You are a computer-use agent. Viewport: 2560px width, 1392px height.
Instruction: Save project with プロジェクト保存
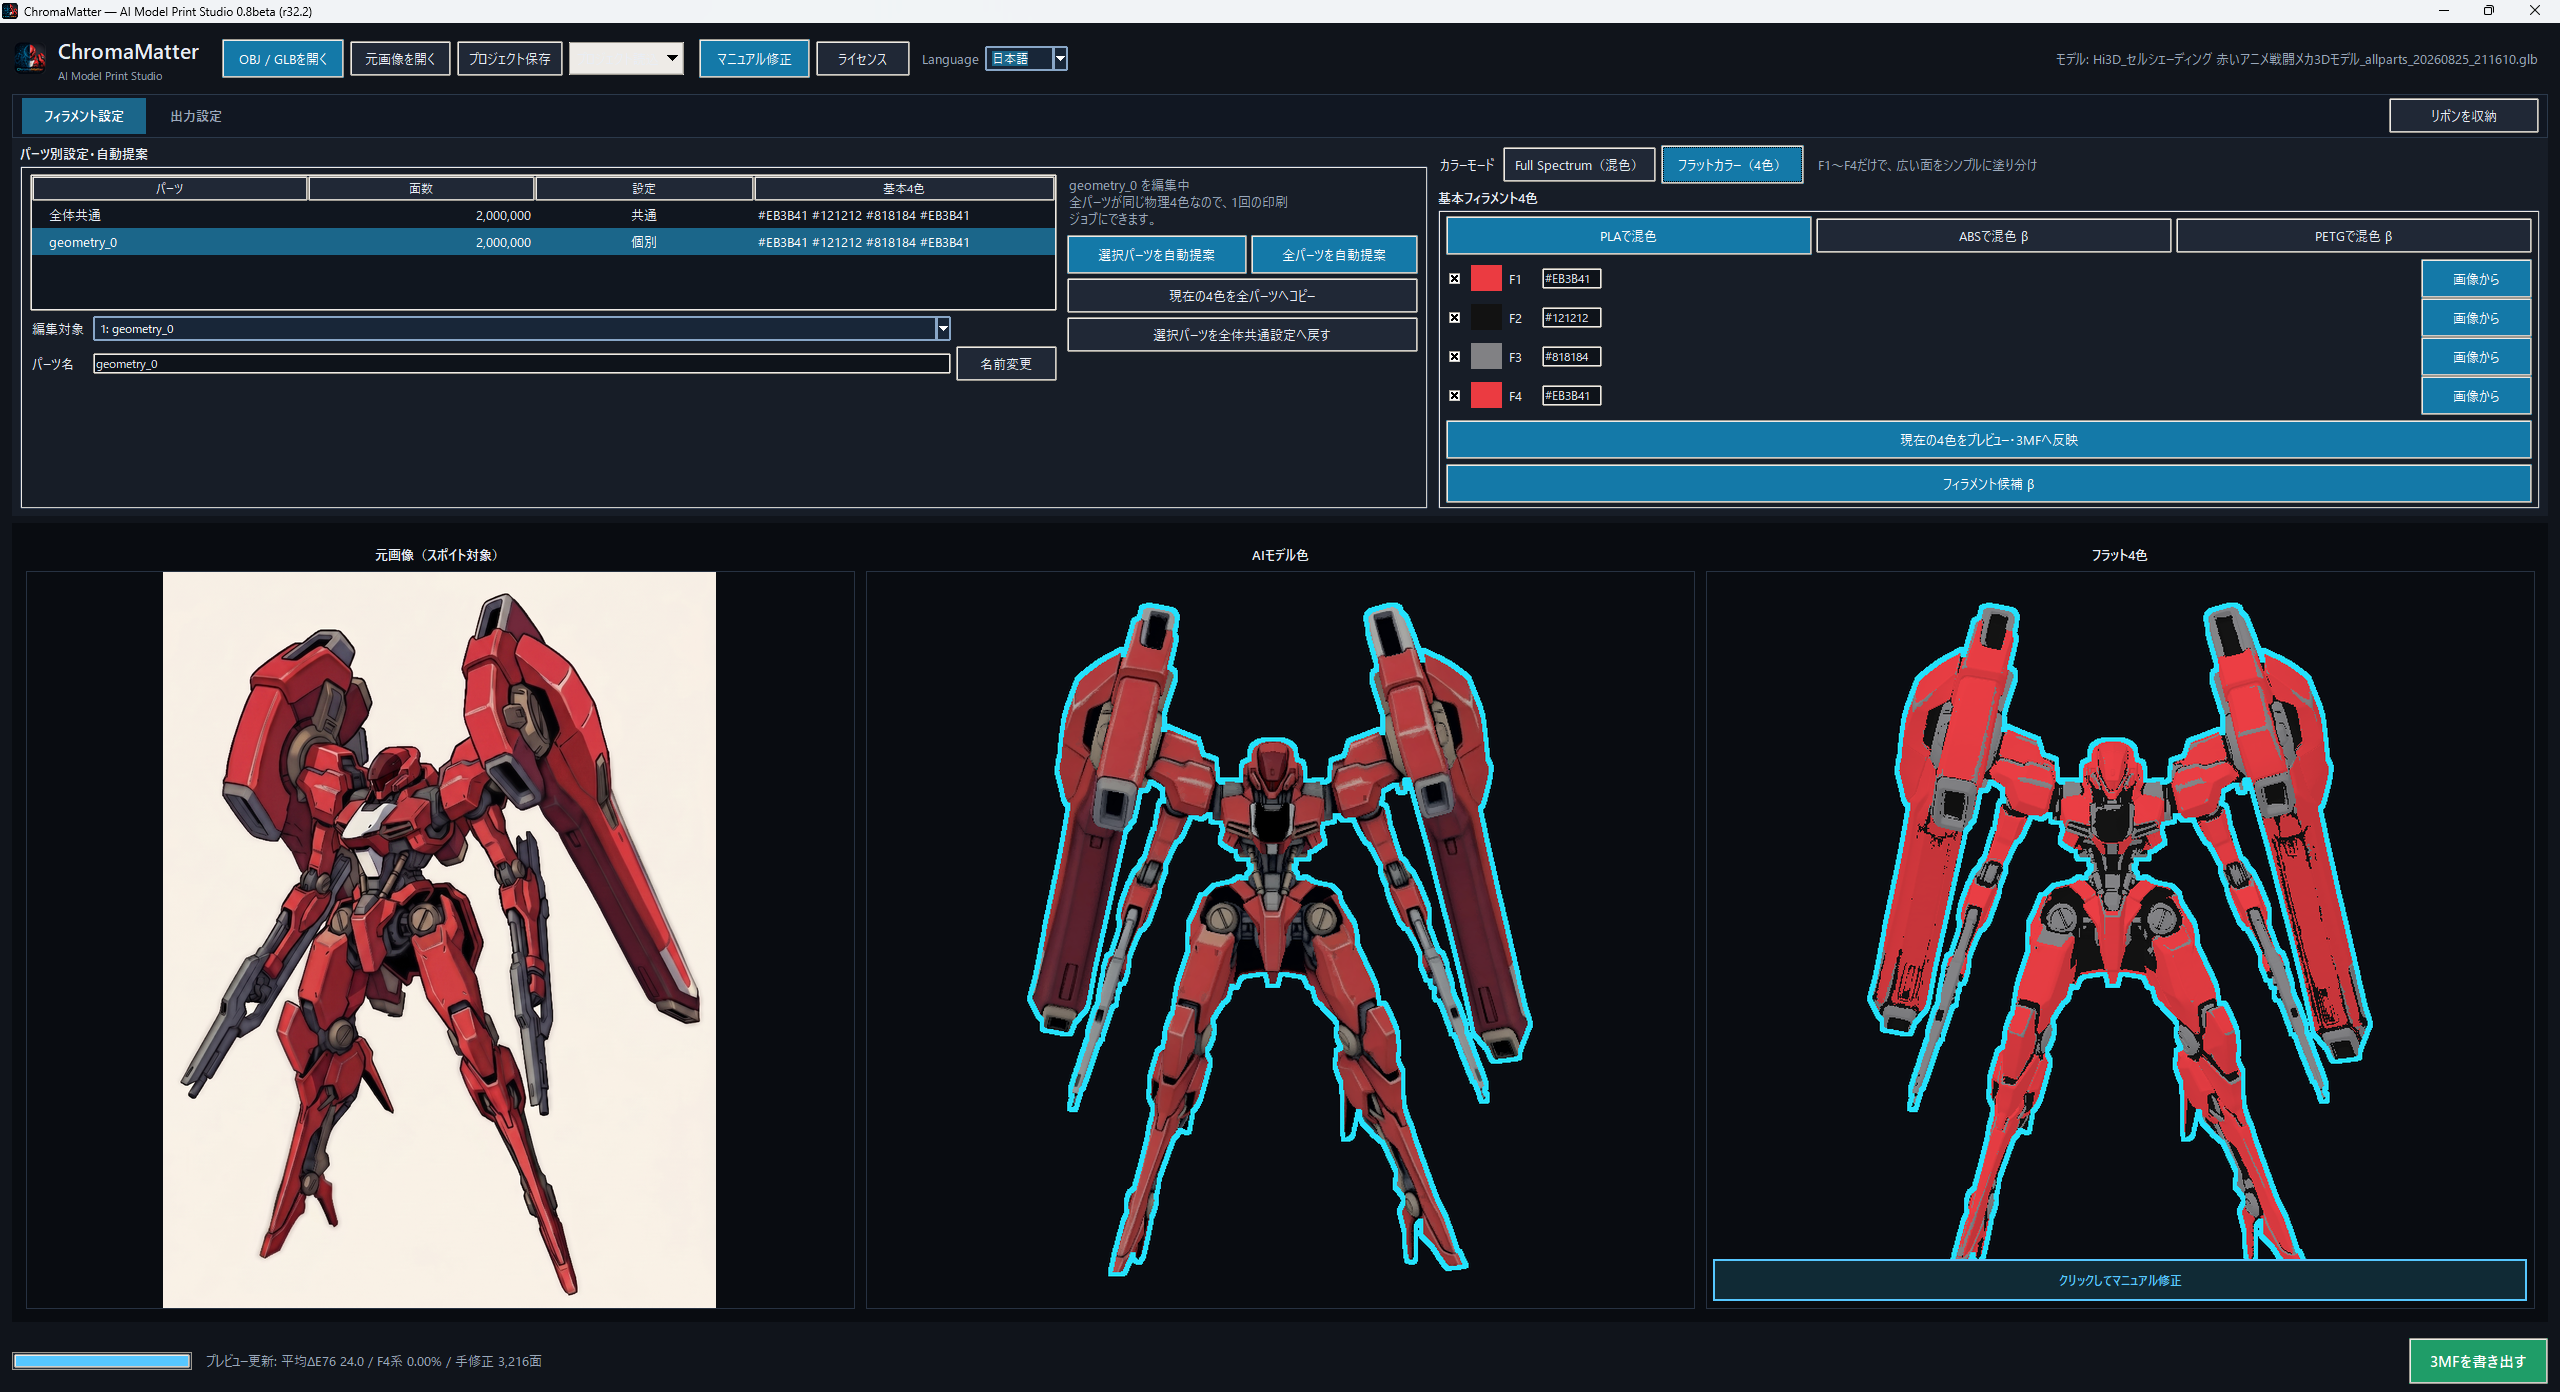pos(510,59)
